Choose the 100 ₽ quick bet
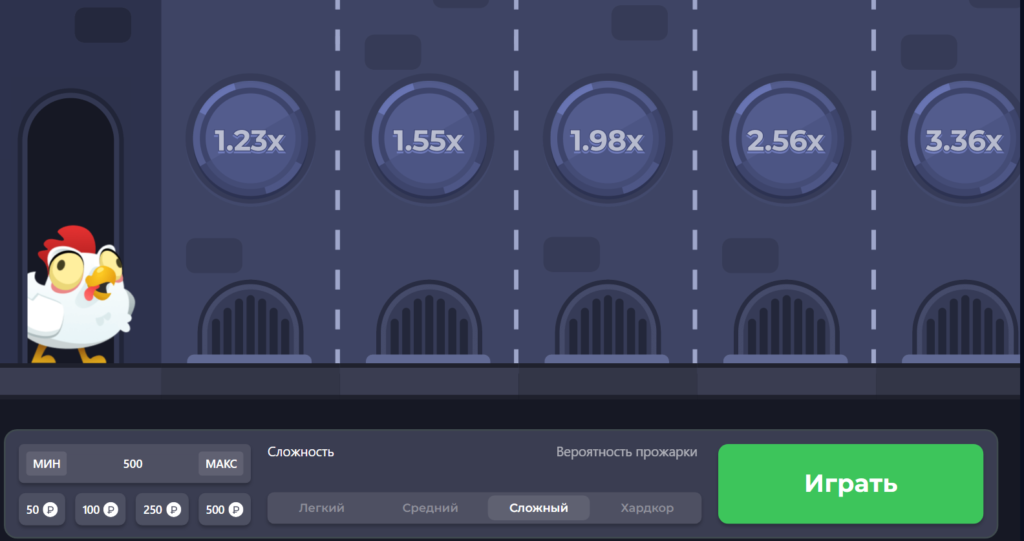 [x=100, y=510]
